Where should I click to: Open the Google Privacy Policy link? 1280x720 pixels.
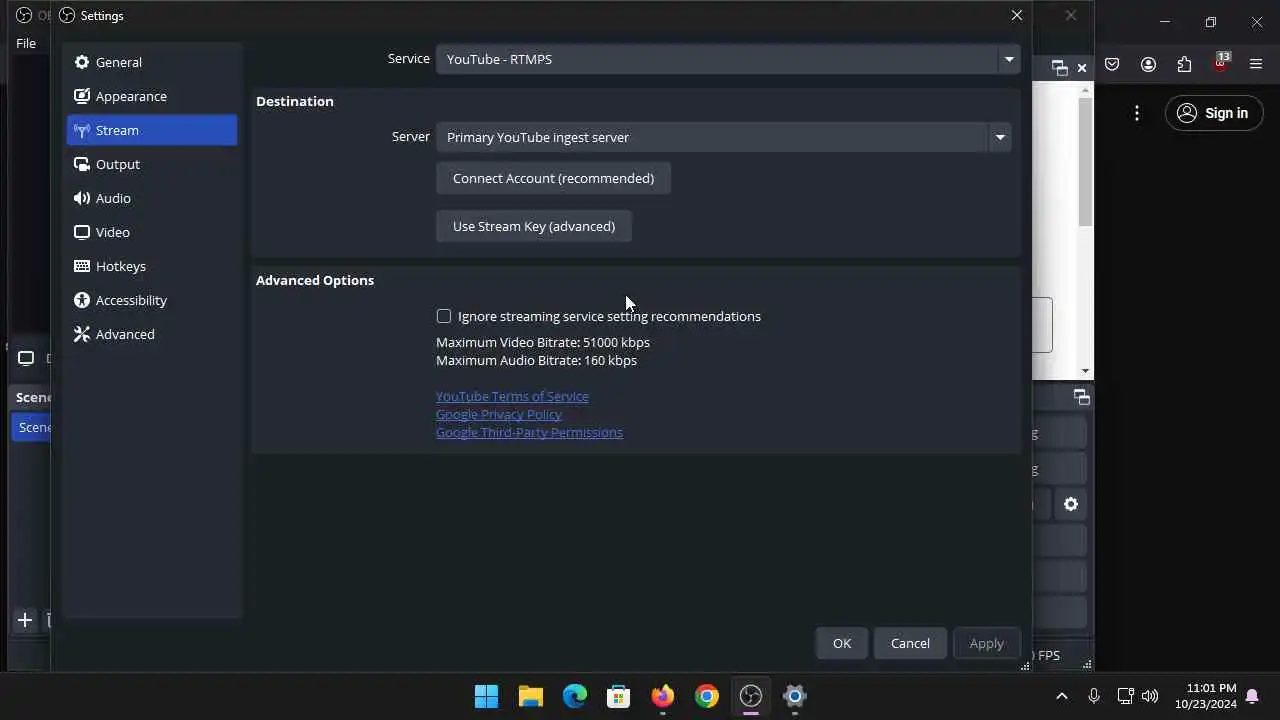499,414
